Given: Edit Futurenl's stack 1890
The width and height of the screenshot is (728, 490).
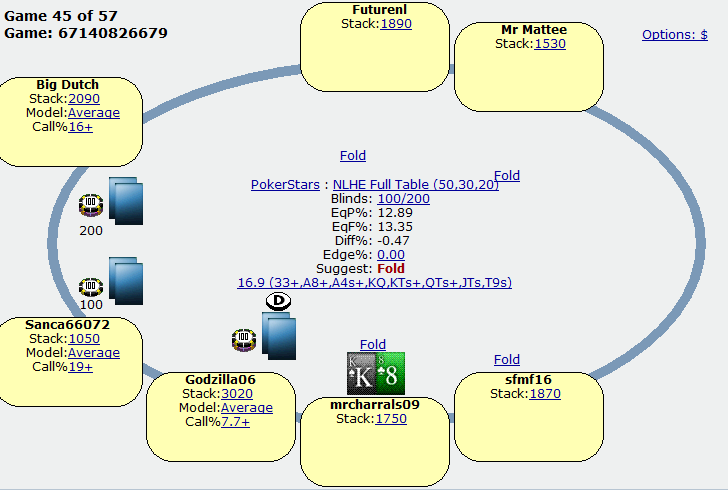Looking at the screenshot, I should [x=396, y=24].
